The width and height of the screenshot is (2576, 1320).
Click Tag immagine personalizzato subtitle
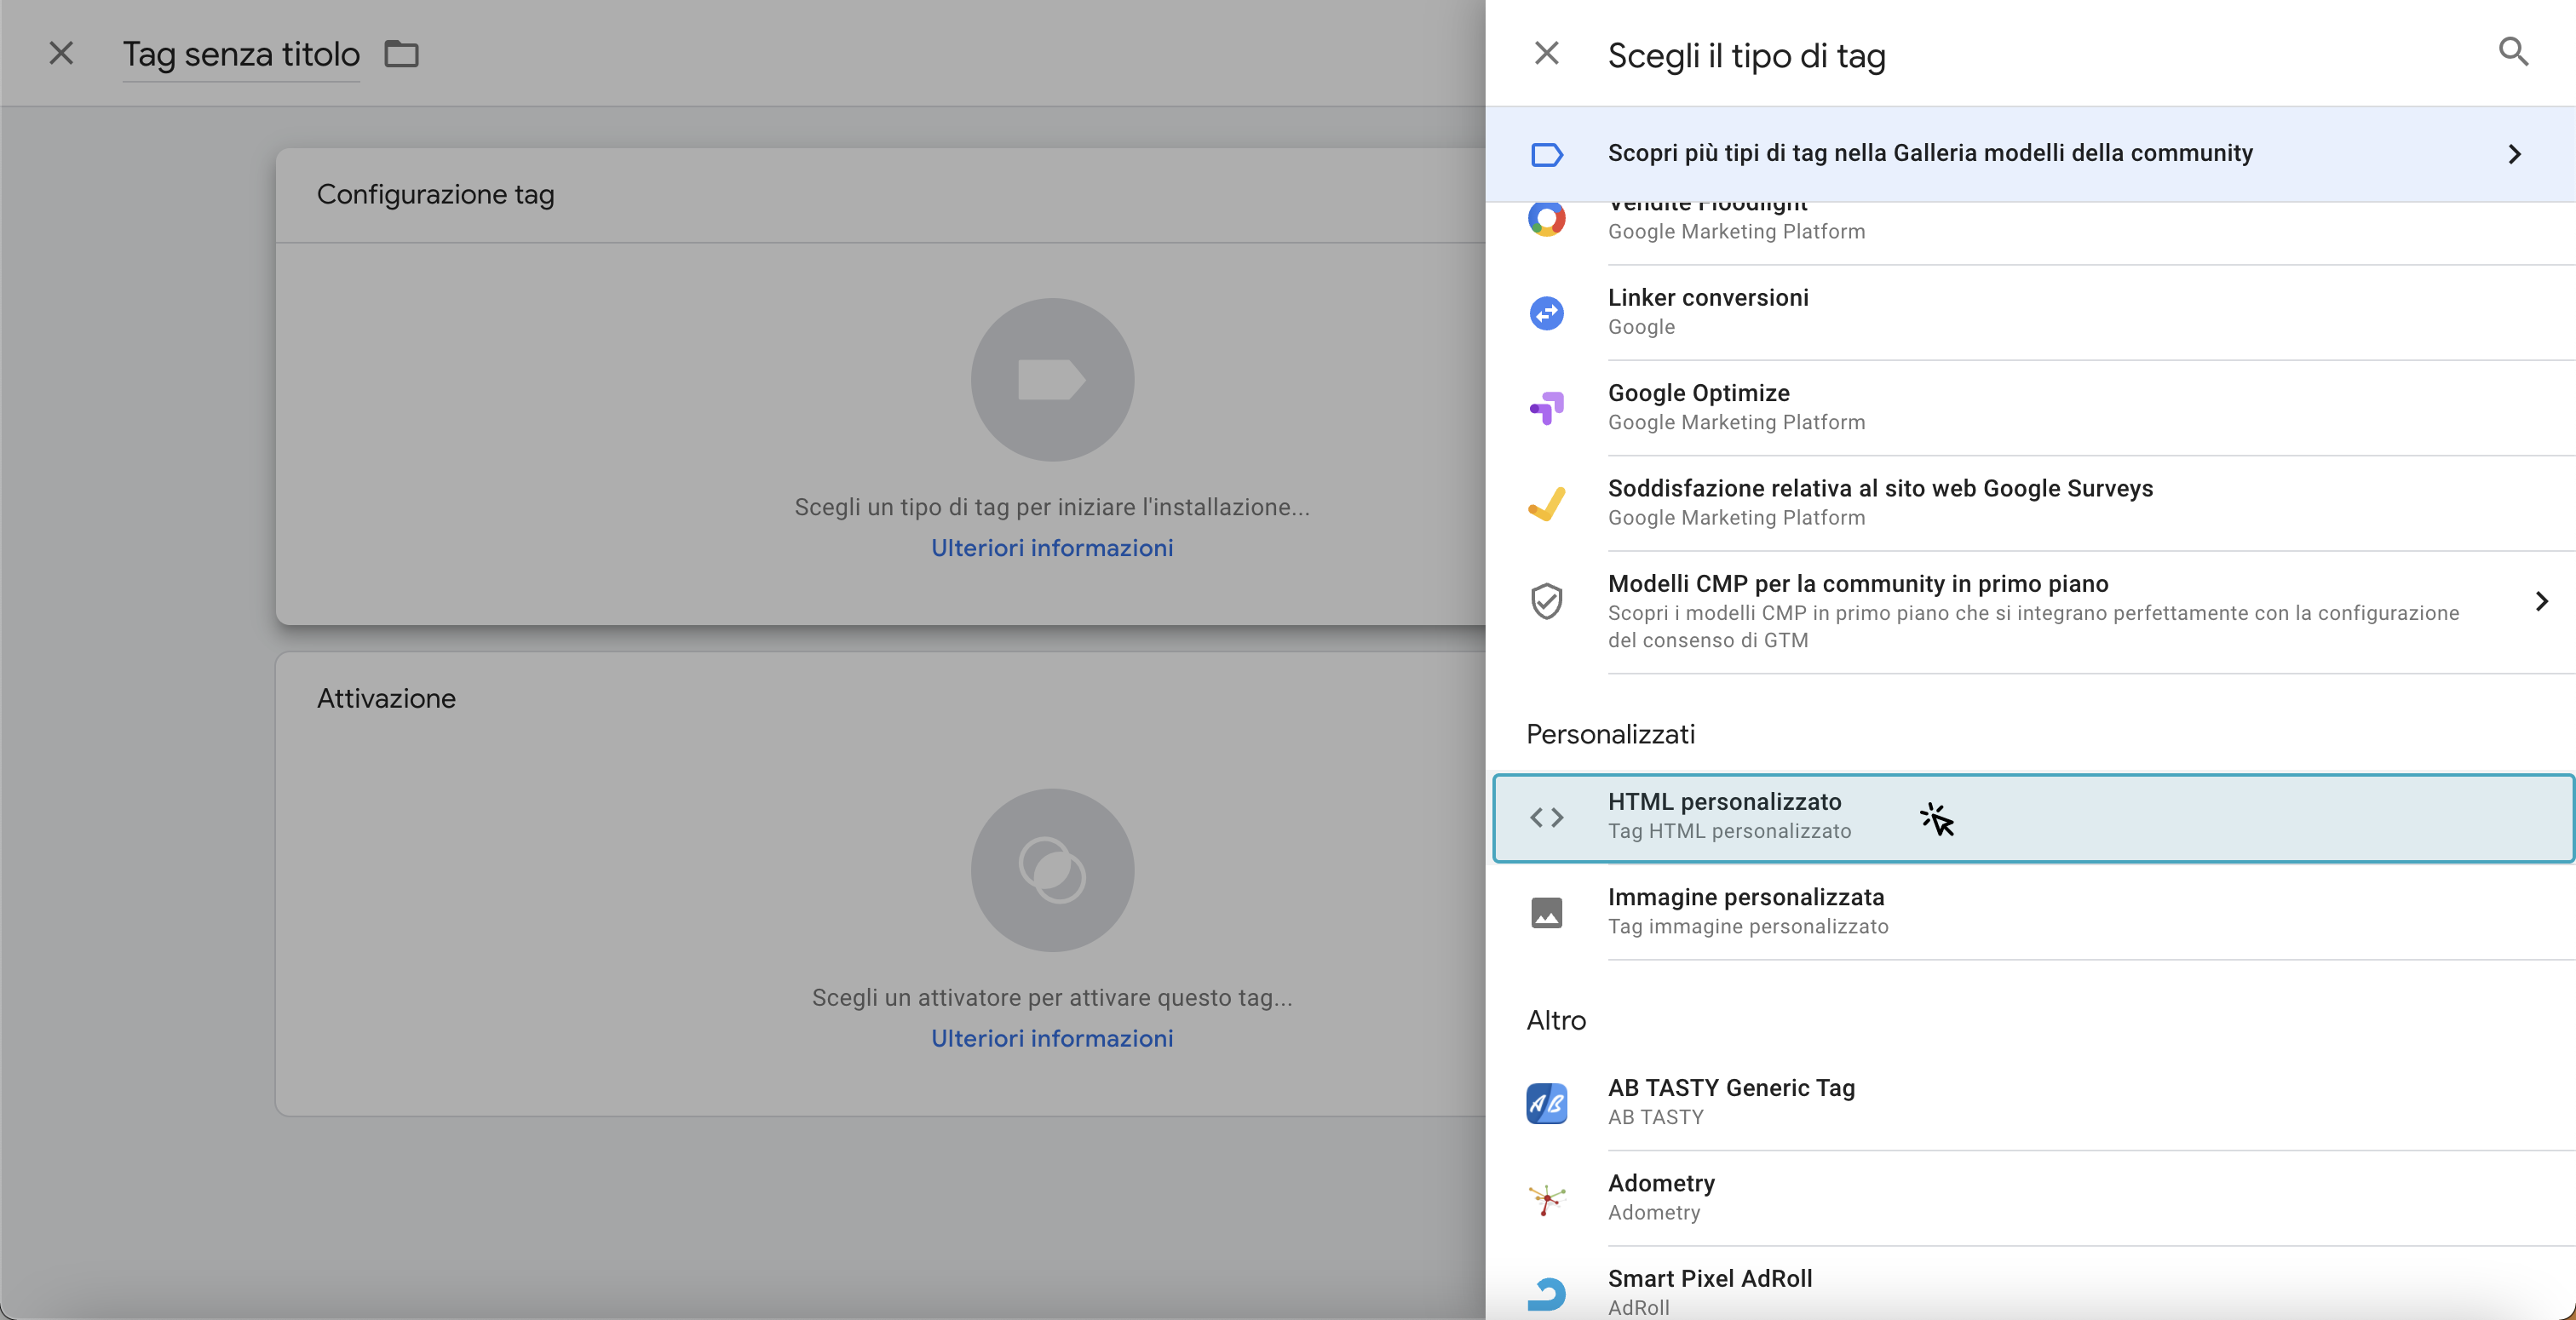point(1748,926)
